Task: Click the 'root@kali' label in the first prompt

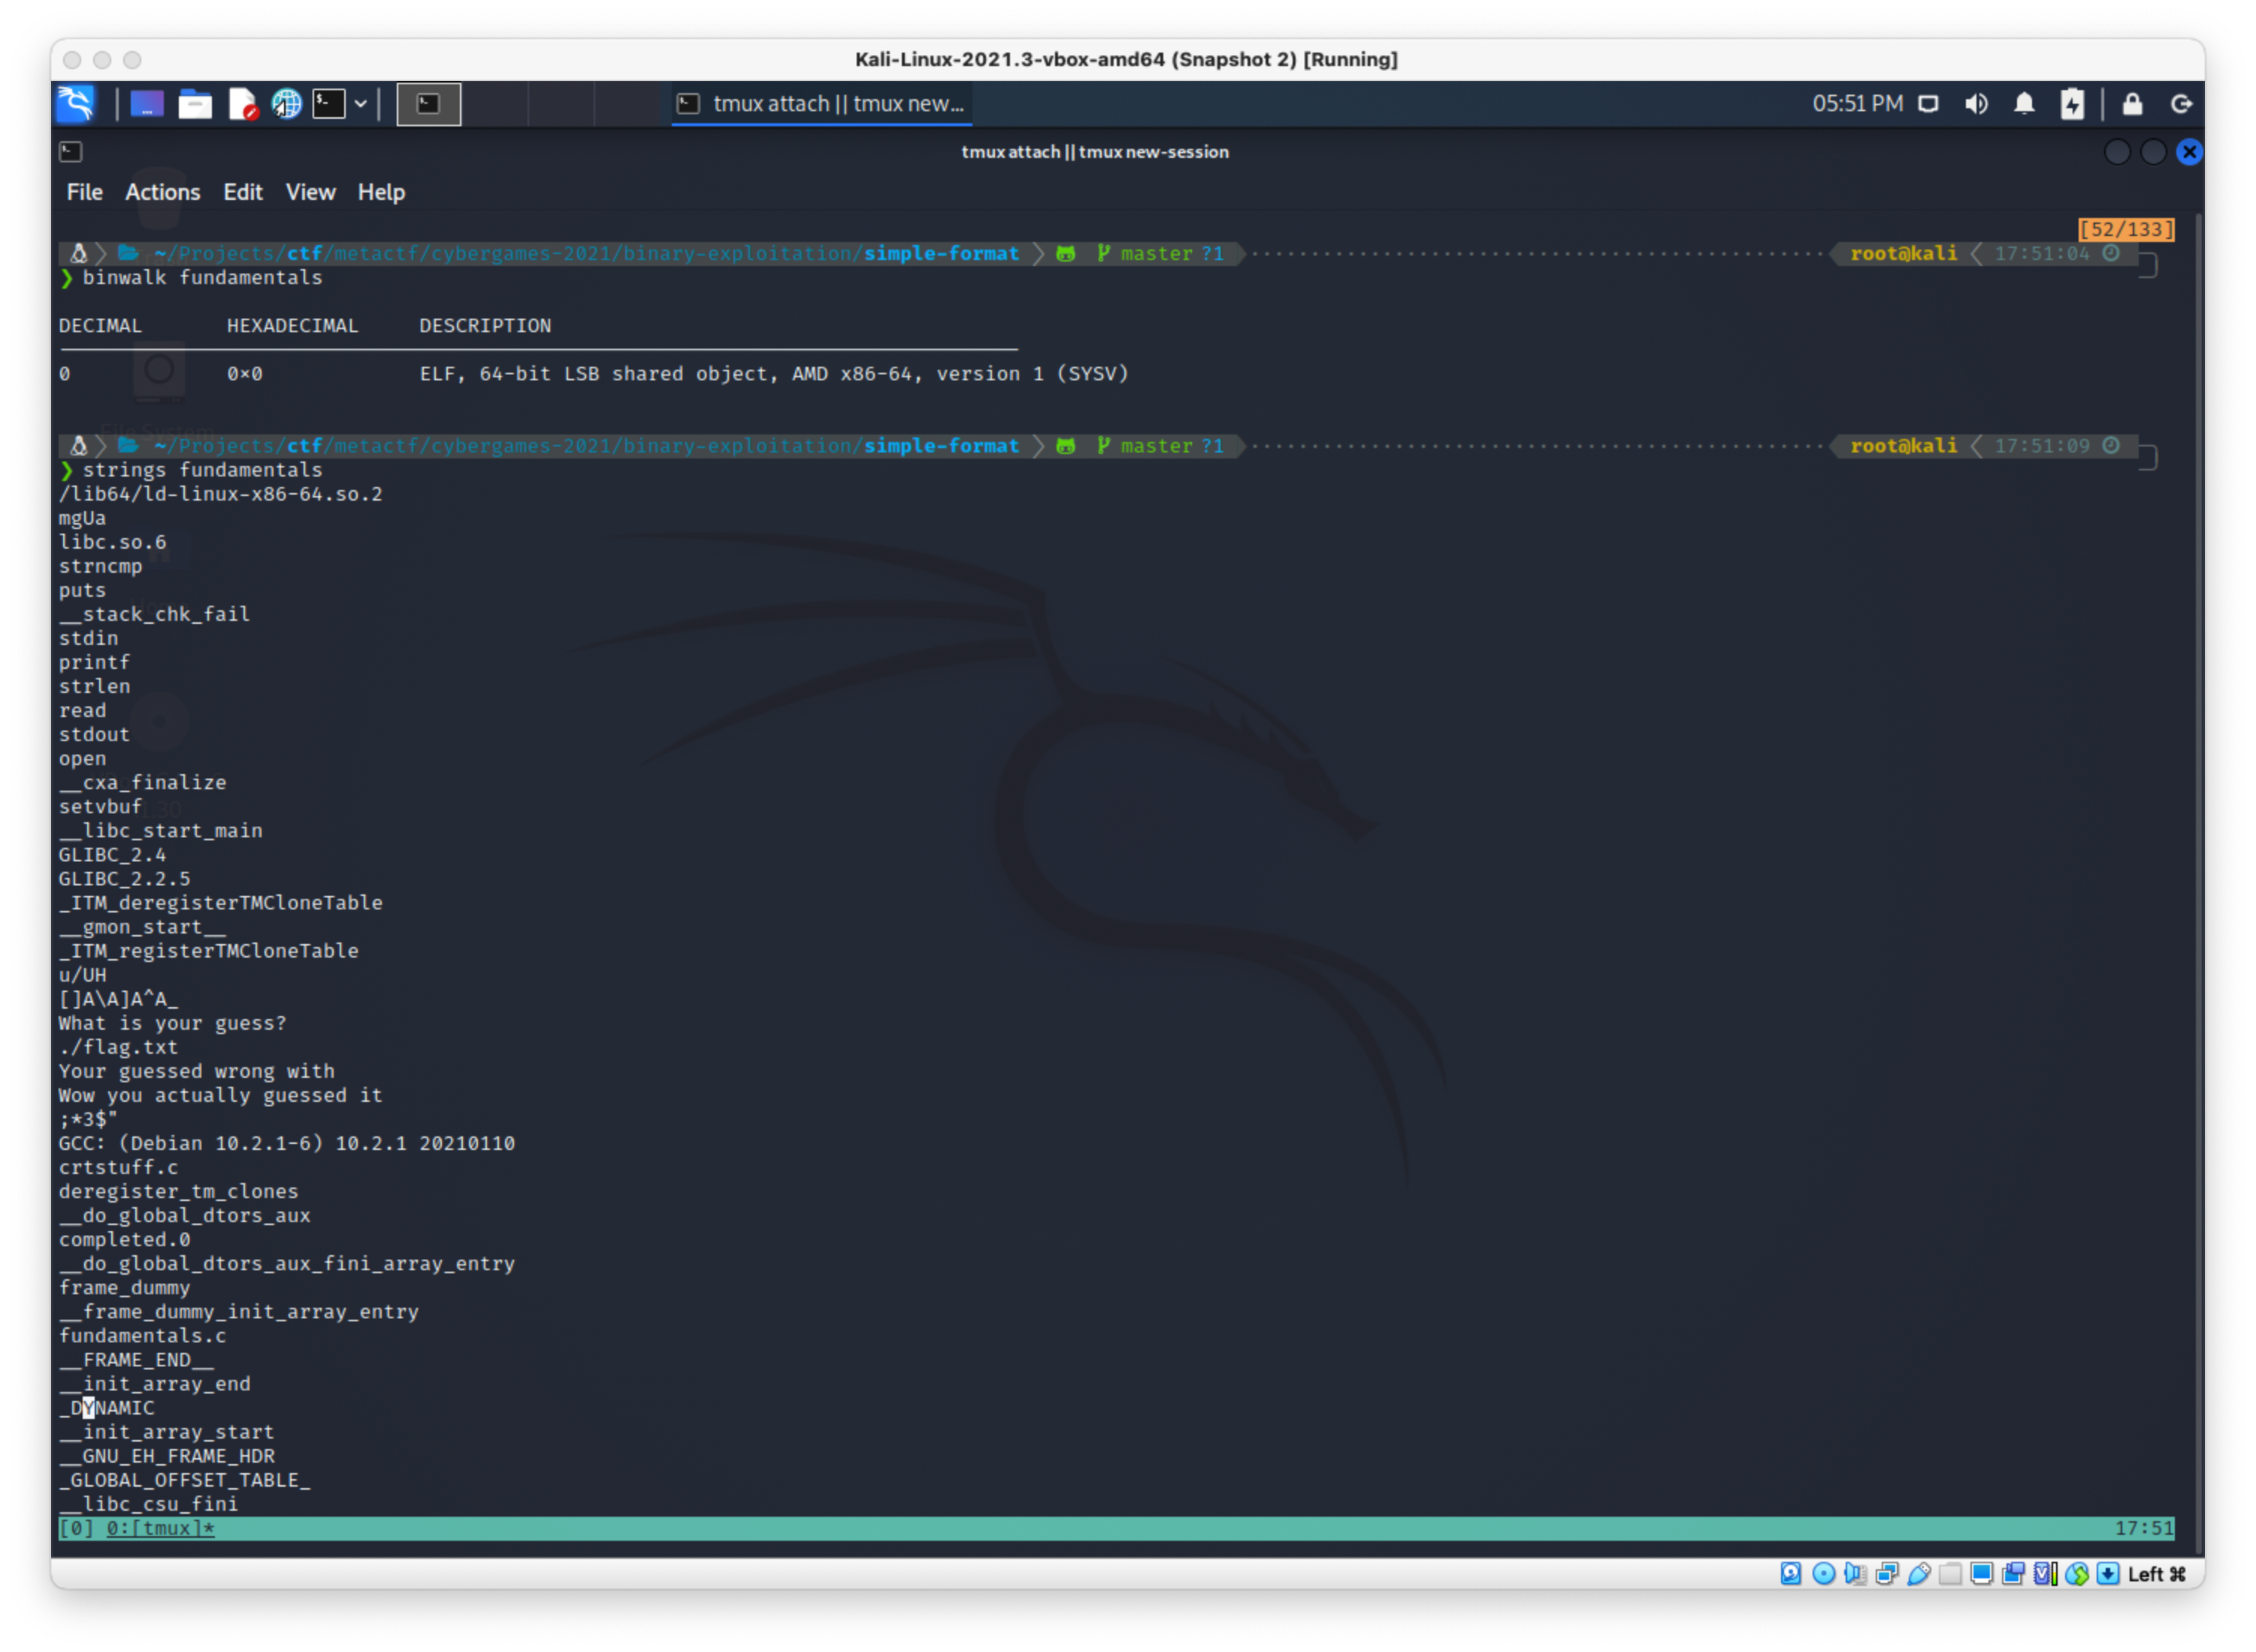Action: 1904,254
